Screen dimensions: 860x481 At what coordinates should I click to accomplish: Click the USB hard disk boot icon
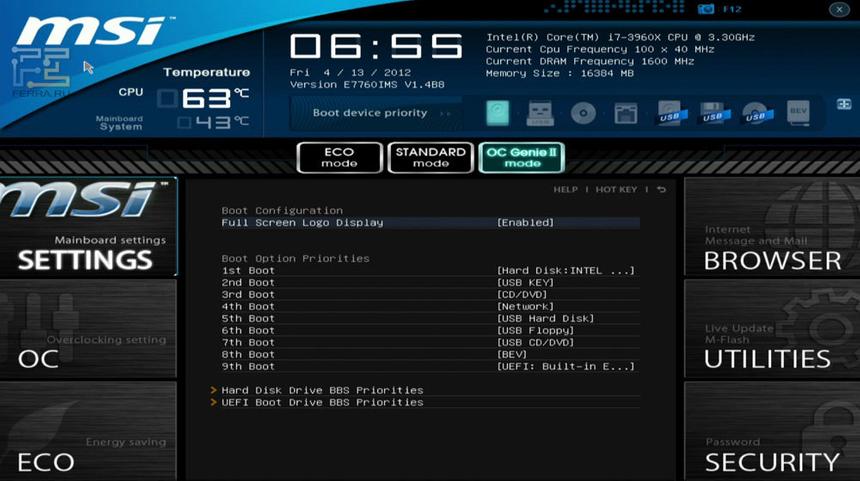670,113
